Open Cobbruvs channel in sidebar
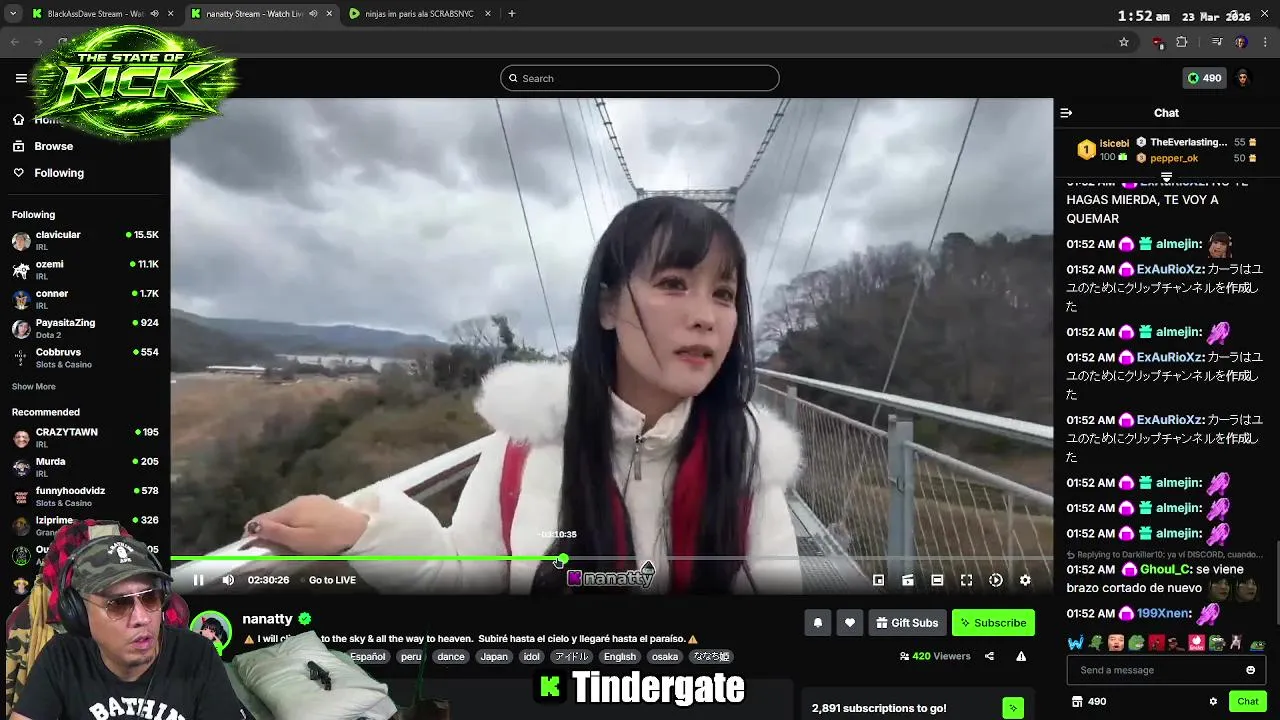 pyautogui.click(x=85, y=358)
